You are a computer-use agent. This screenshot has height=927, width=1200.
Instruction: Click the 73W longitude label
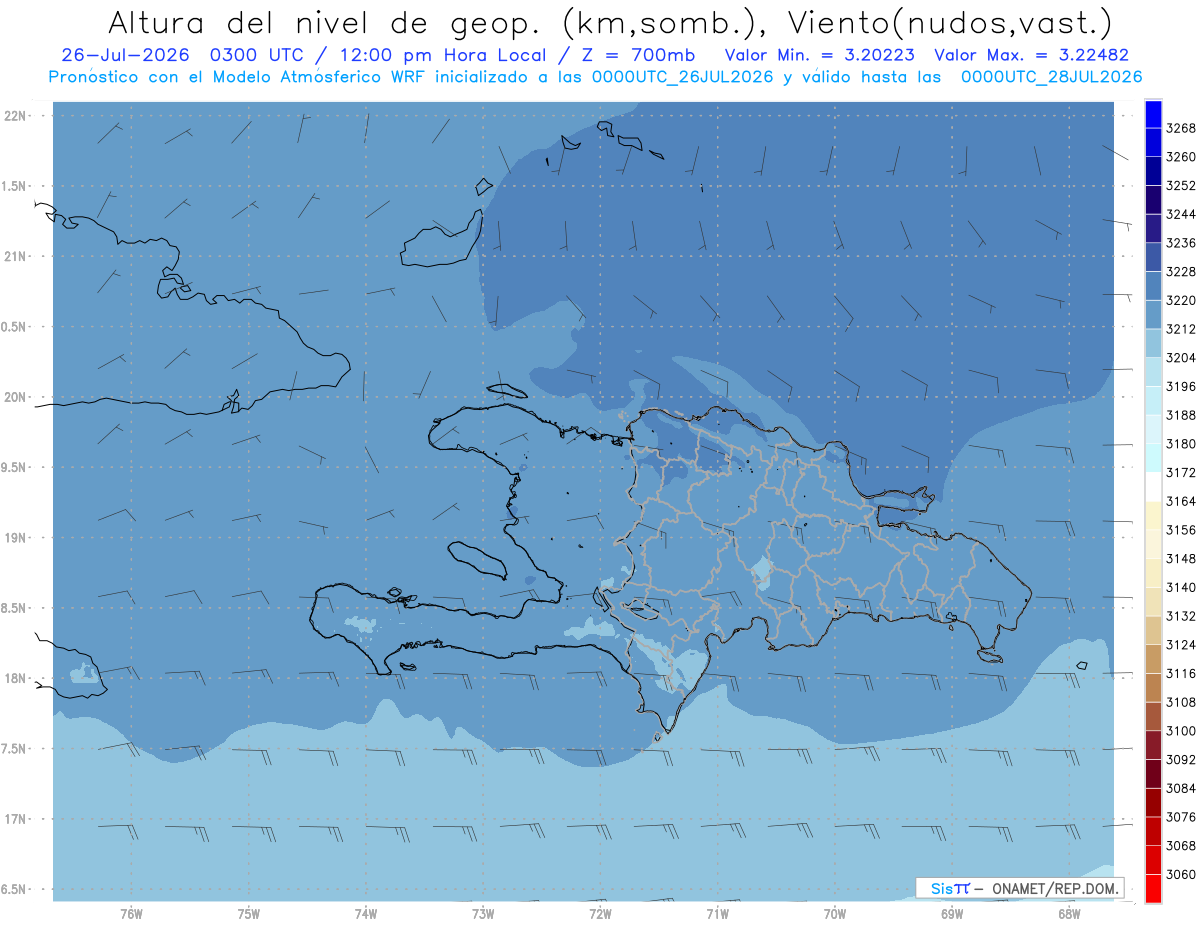point(483,914)
